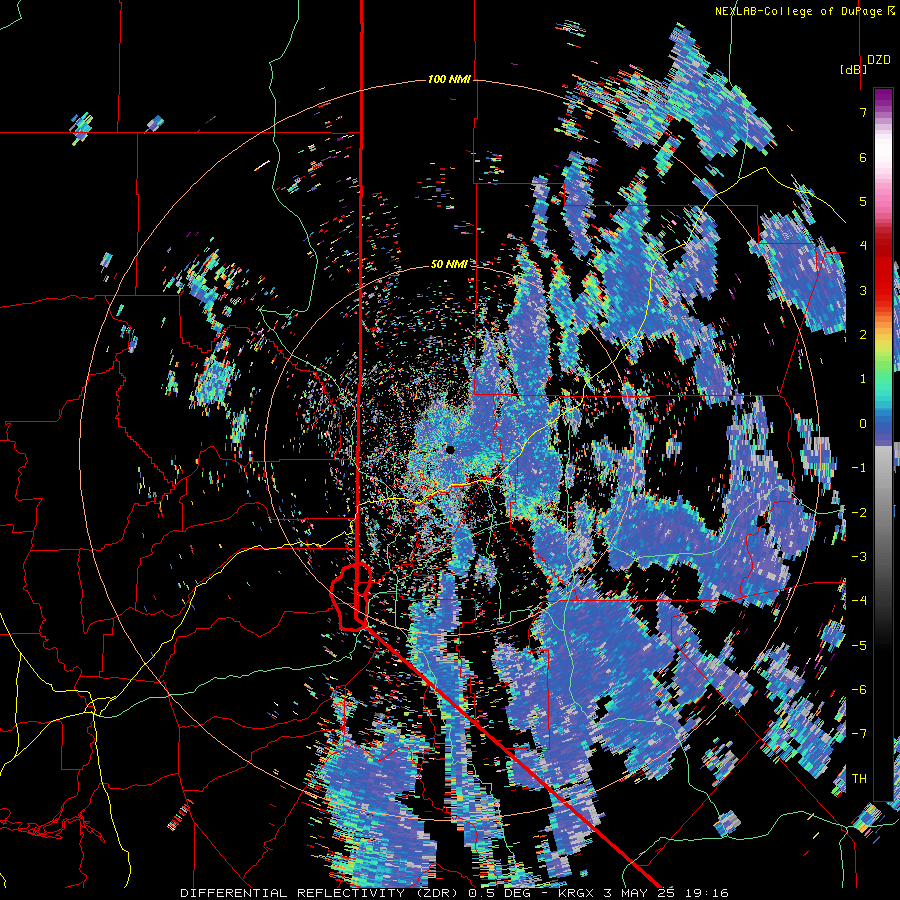Click the black radar site dot at center

pos(451,450)
